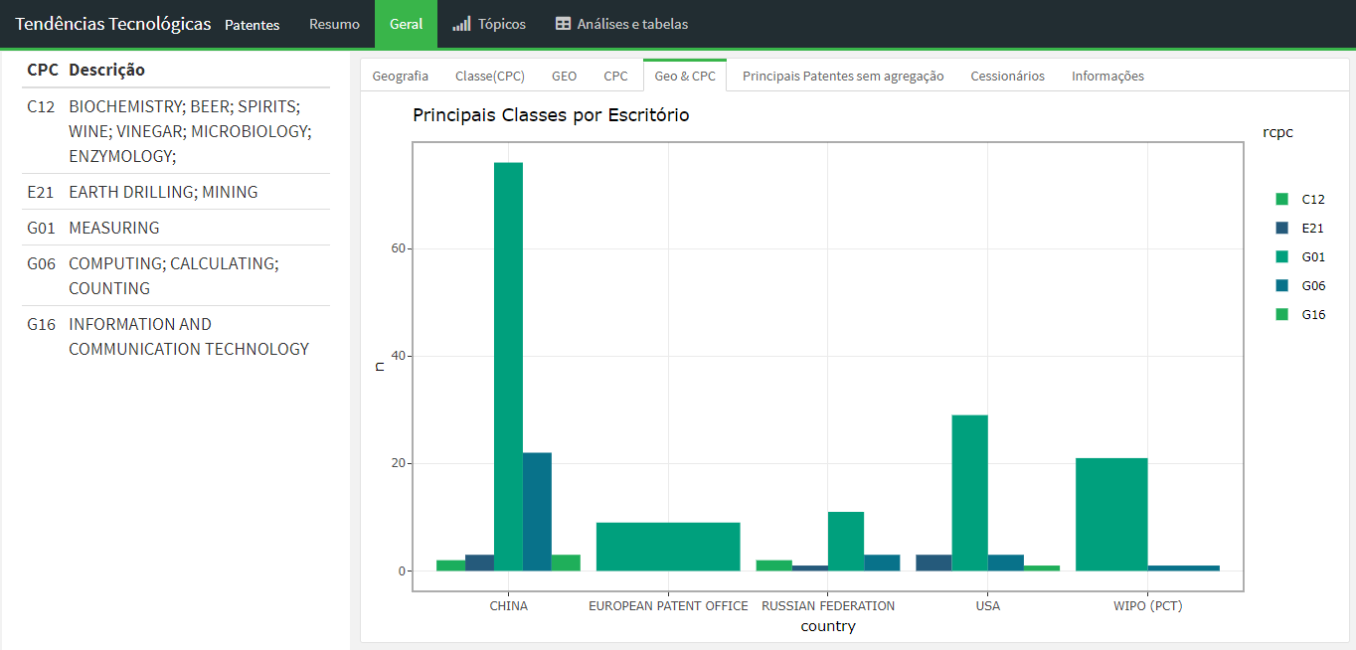Go to the Cessionários tab
The image size is (1356, 650).
1007,76
